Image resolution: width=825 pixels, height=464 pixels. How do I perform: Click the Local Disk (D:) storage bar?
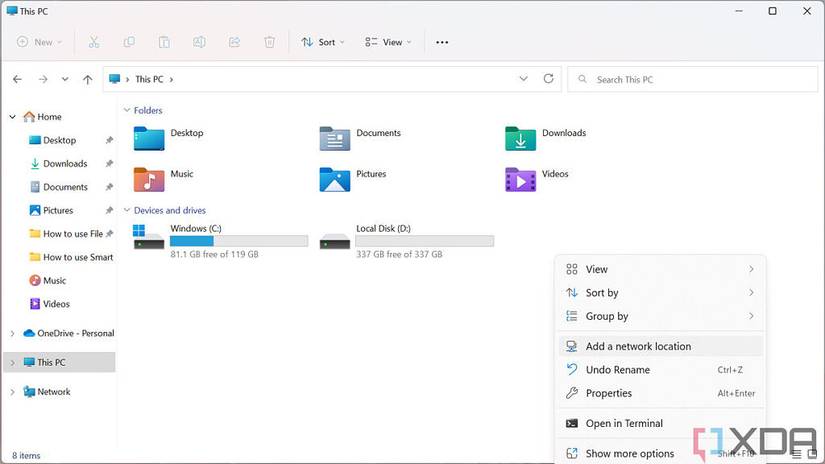click(425, 241)
